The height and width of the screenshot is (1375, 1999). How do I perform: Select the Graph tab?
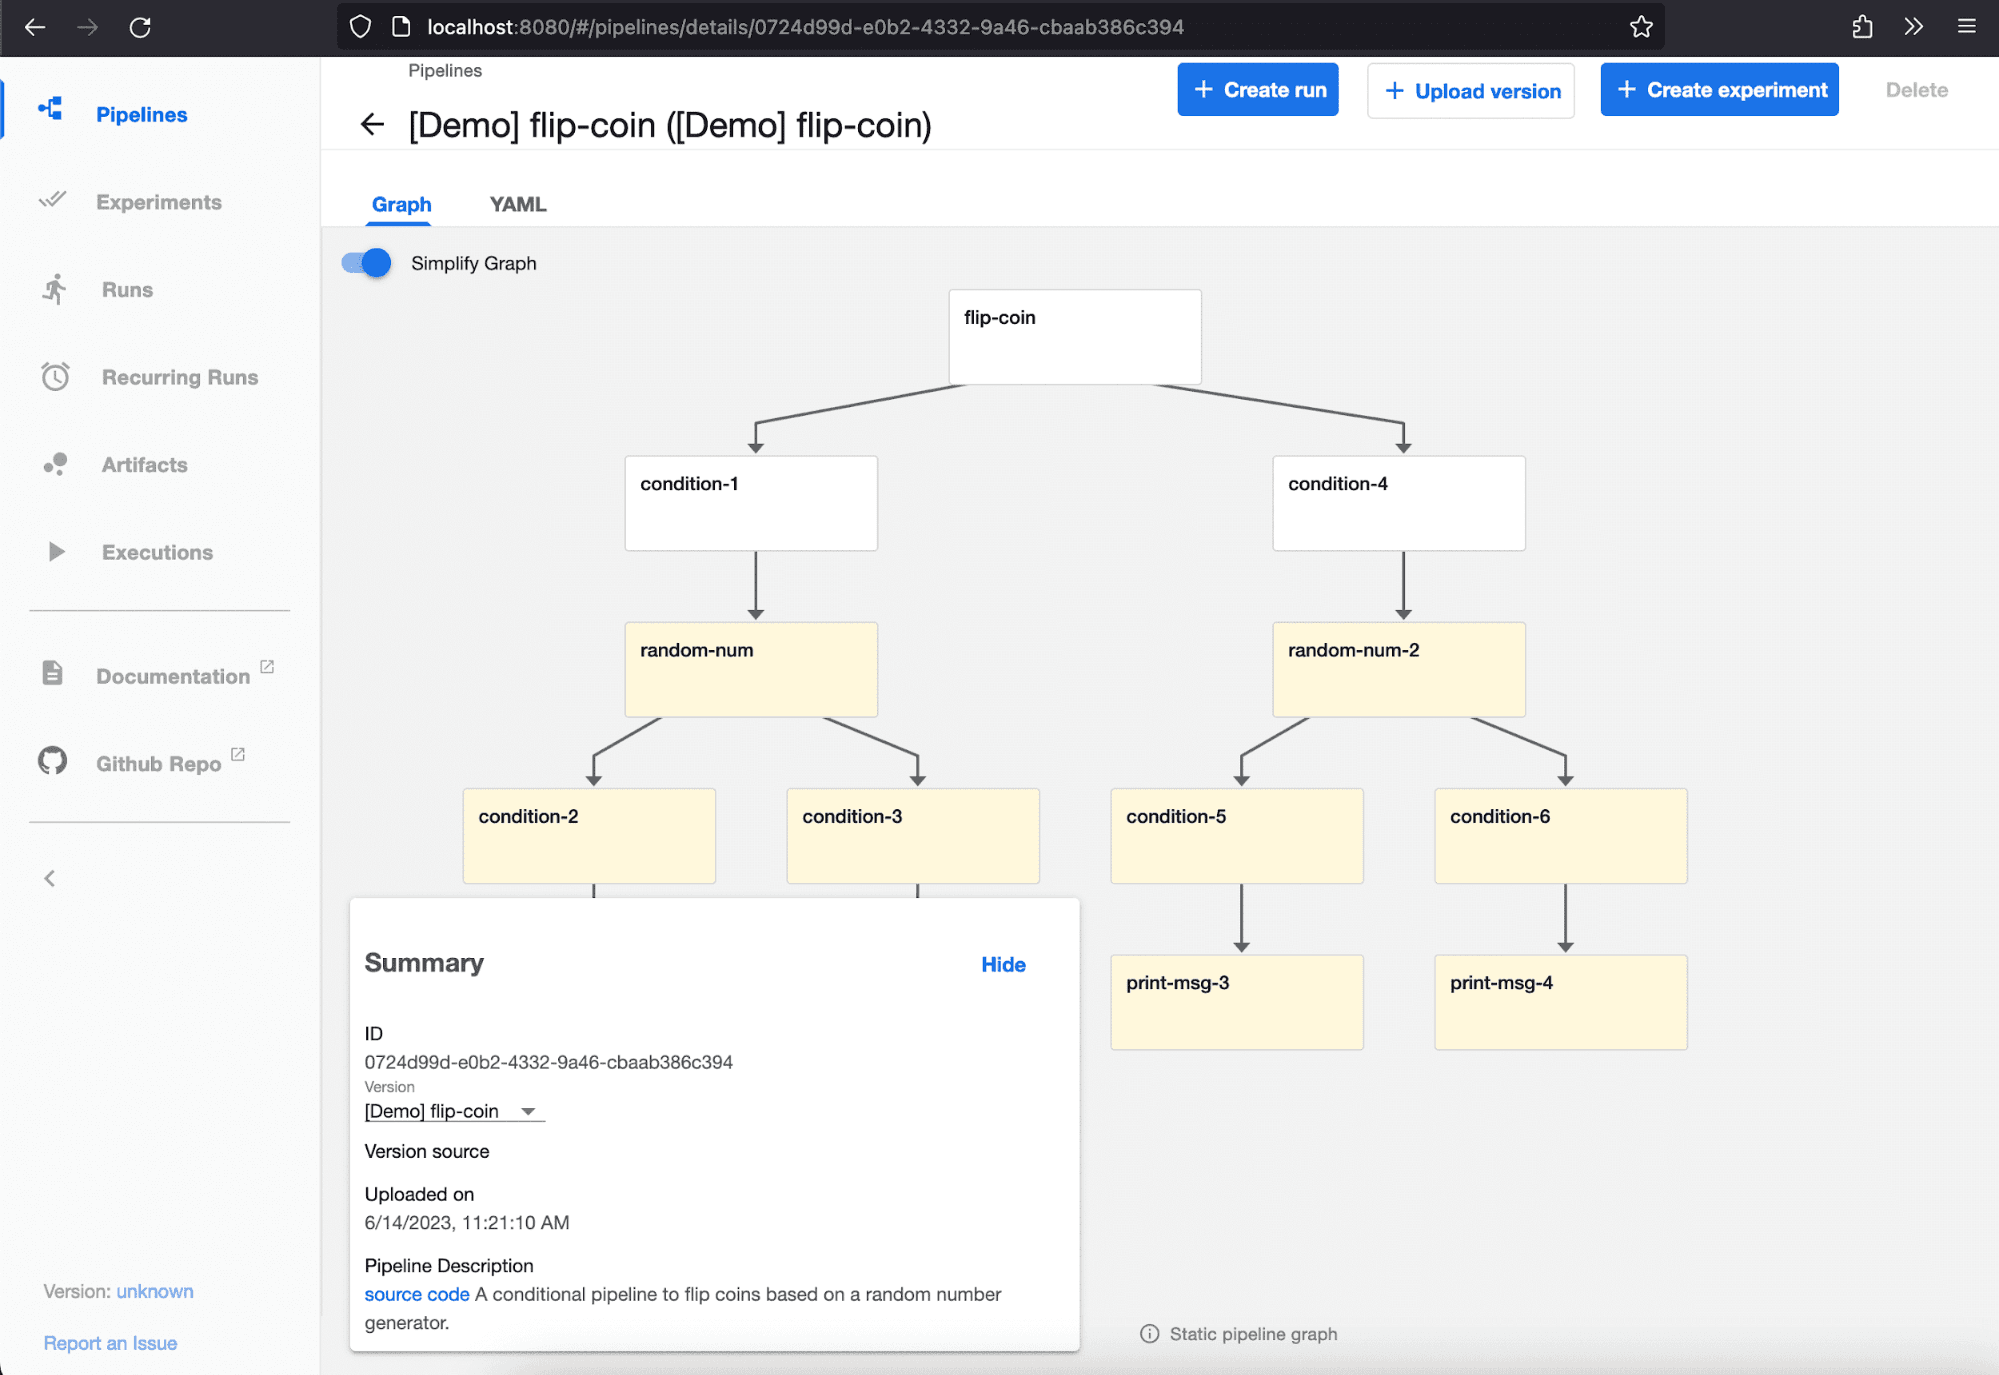[401, 204]
